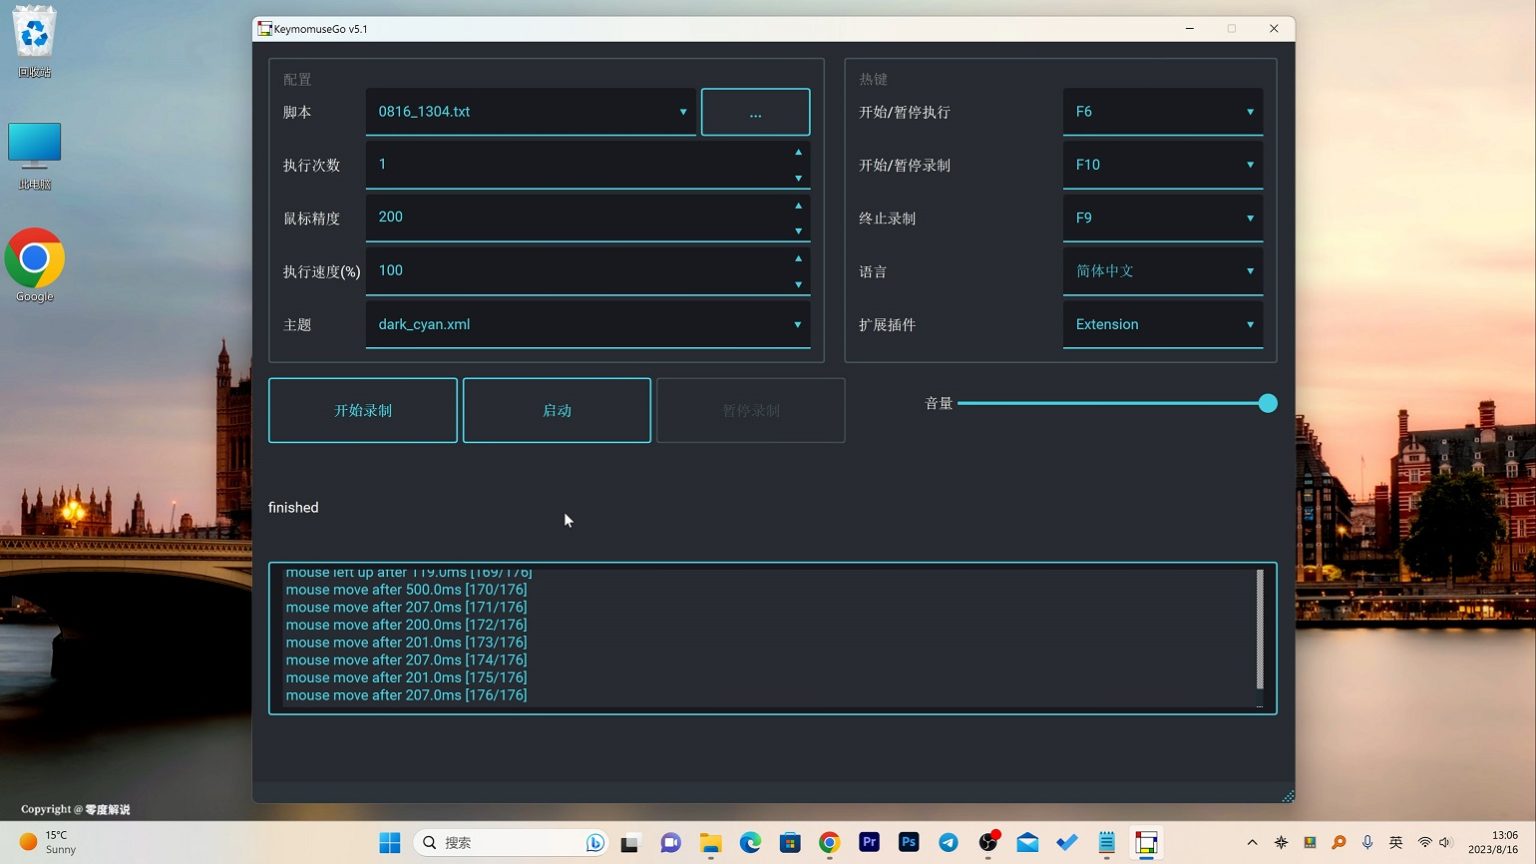Open Windows Start menu
This screenshot has width=1536, height=864.
coord(390,843)
